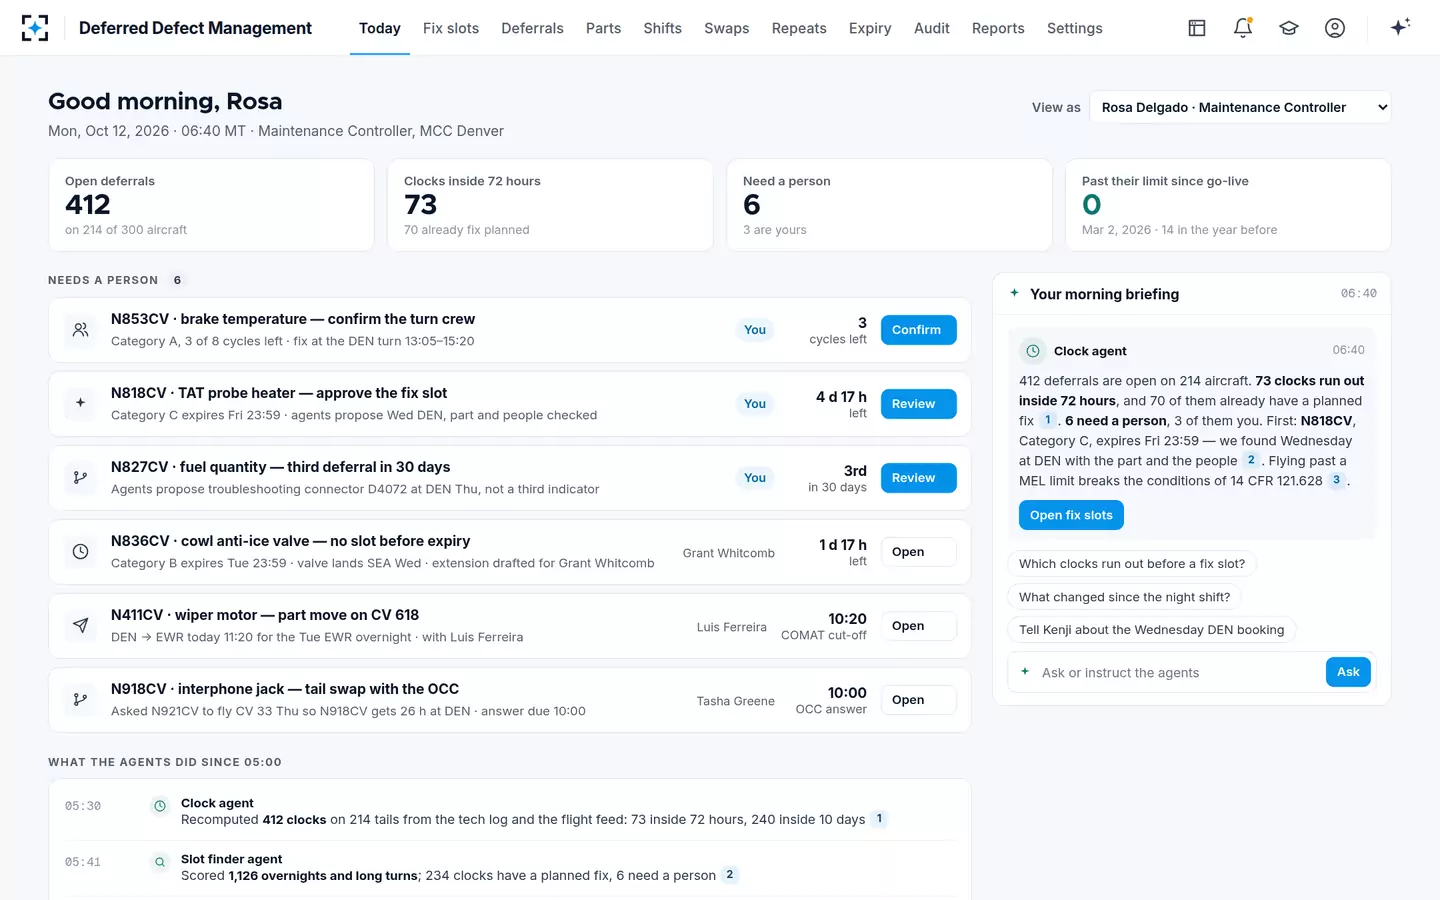Go to the Parts tab
Screen dimensions: 1440x900
603,28
